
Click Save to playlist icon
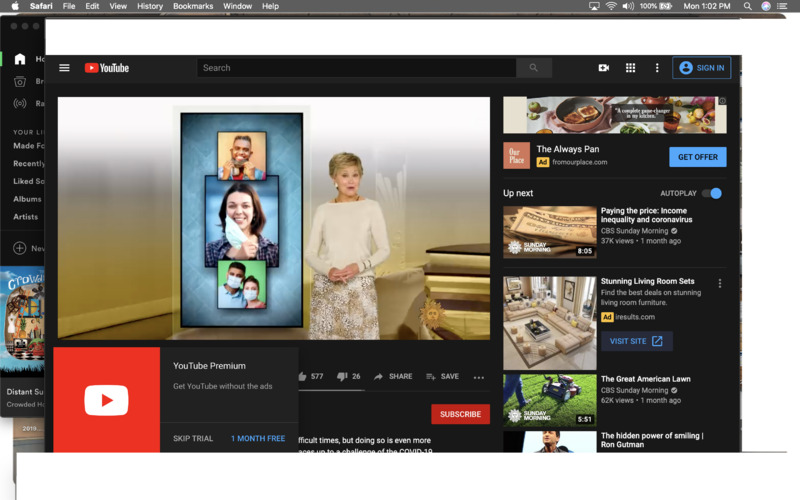431,377
